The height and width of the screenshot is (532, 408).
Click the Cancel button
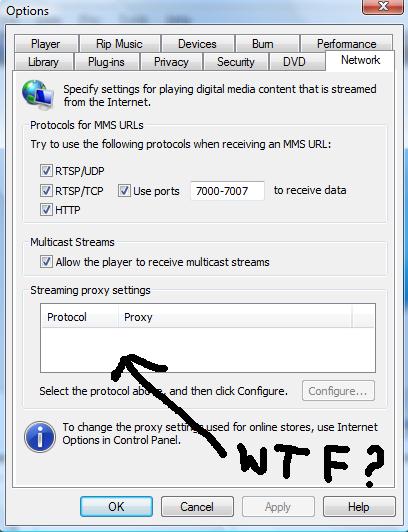(x=197, y=507)
